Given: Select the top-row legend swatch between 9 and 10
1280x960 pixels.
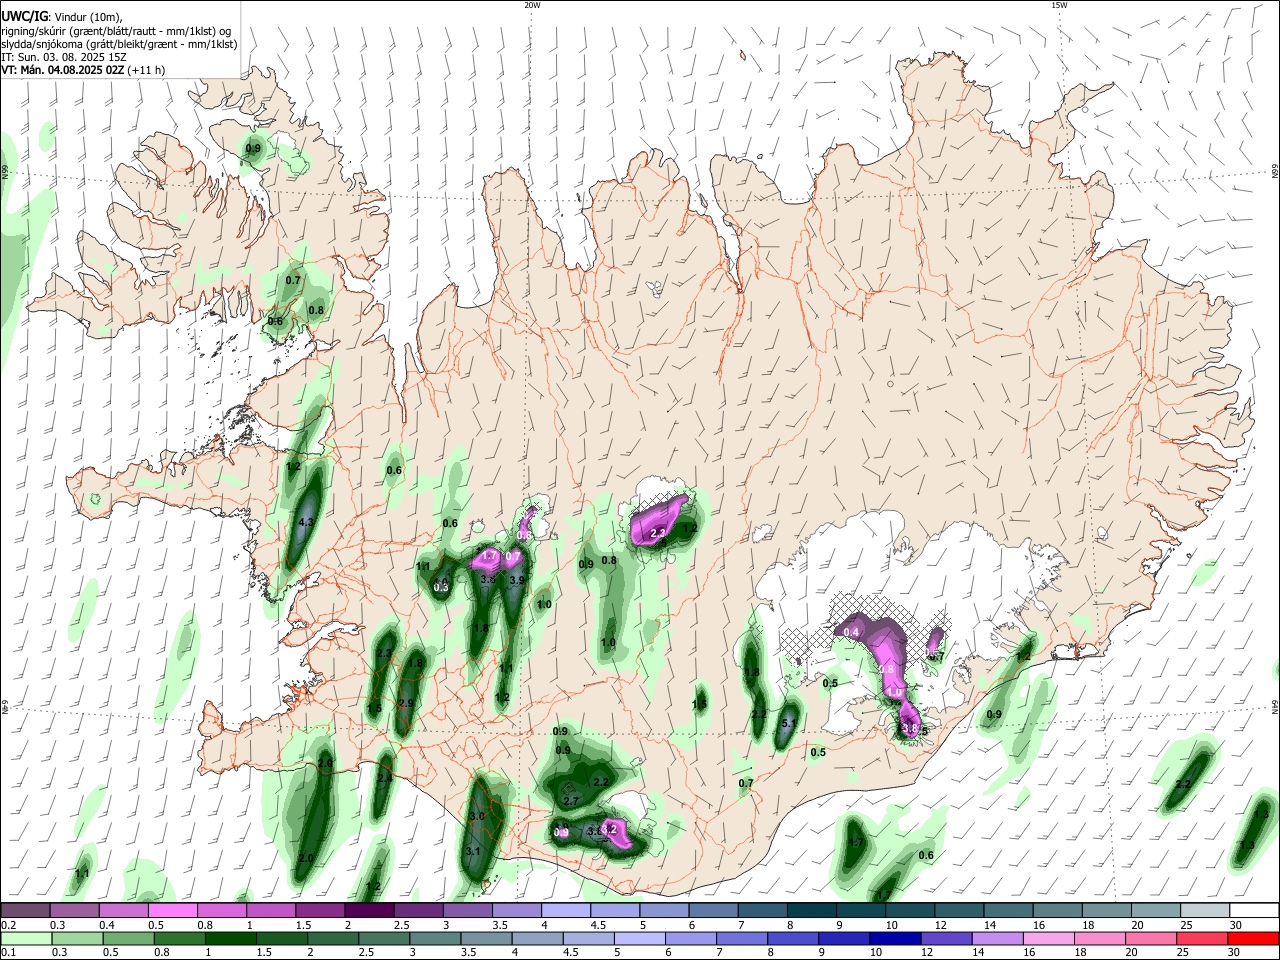Looking at the screenshot, I should tap(861, 910).
